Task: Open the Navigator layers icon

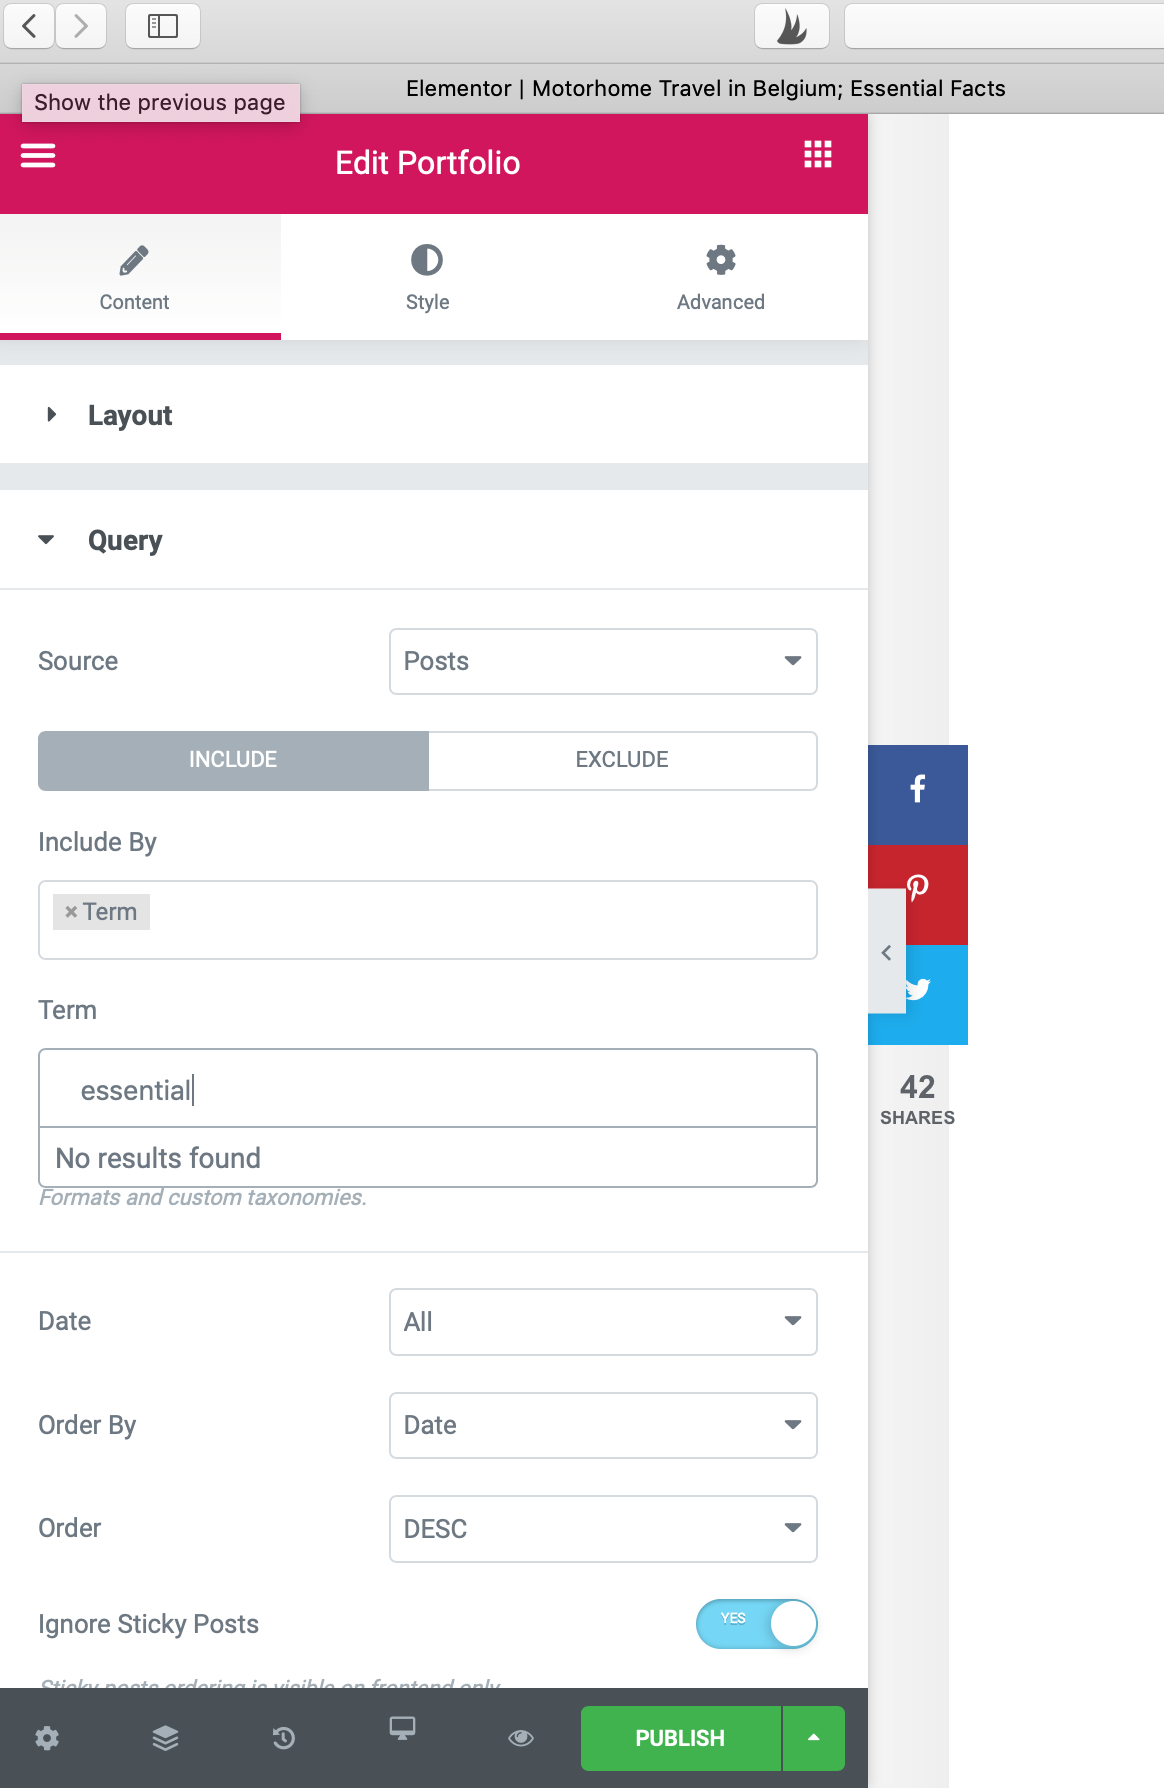Action: tap(164, 1738)
